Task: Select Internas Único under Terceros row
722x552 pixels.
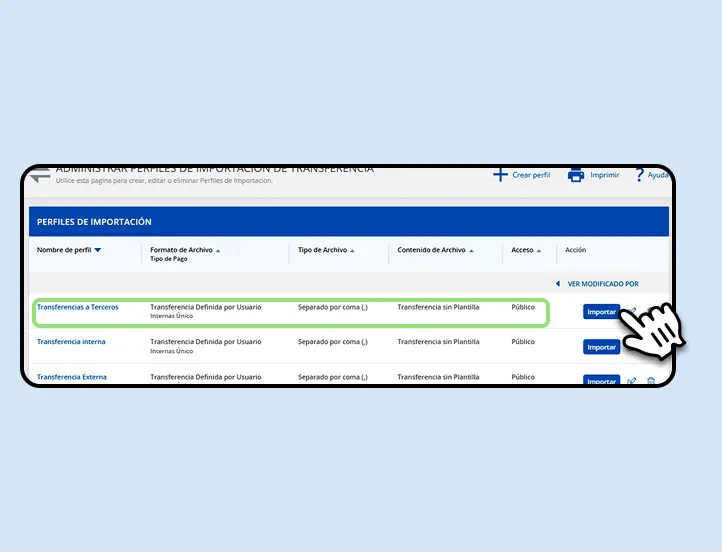Action: point(171,316)
